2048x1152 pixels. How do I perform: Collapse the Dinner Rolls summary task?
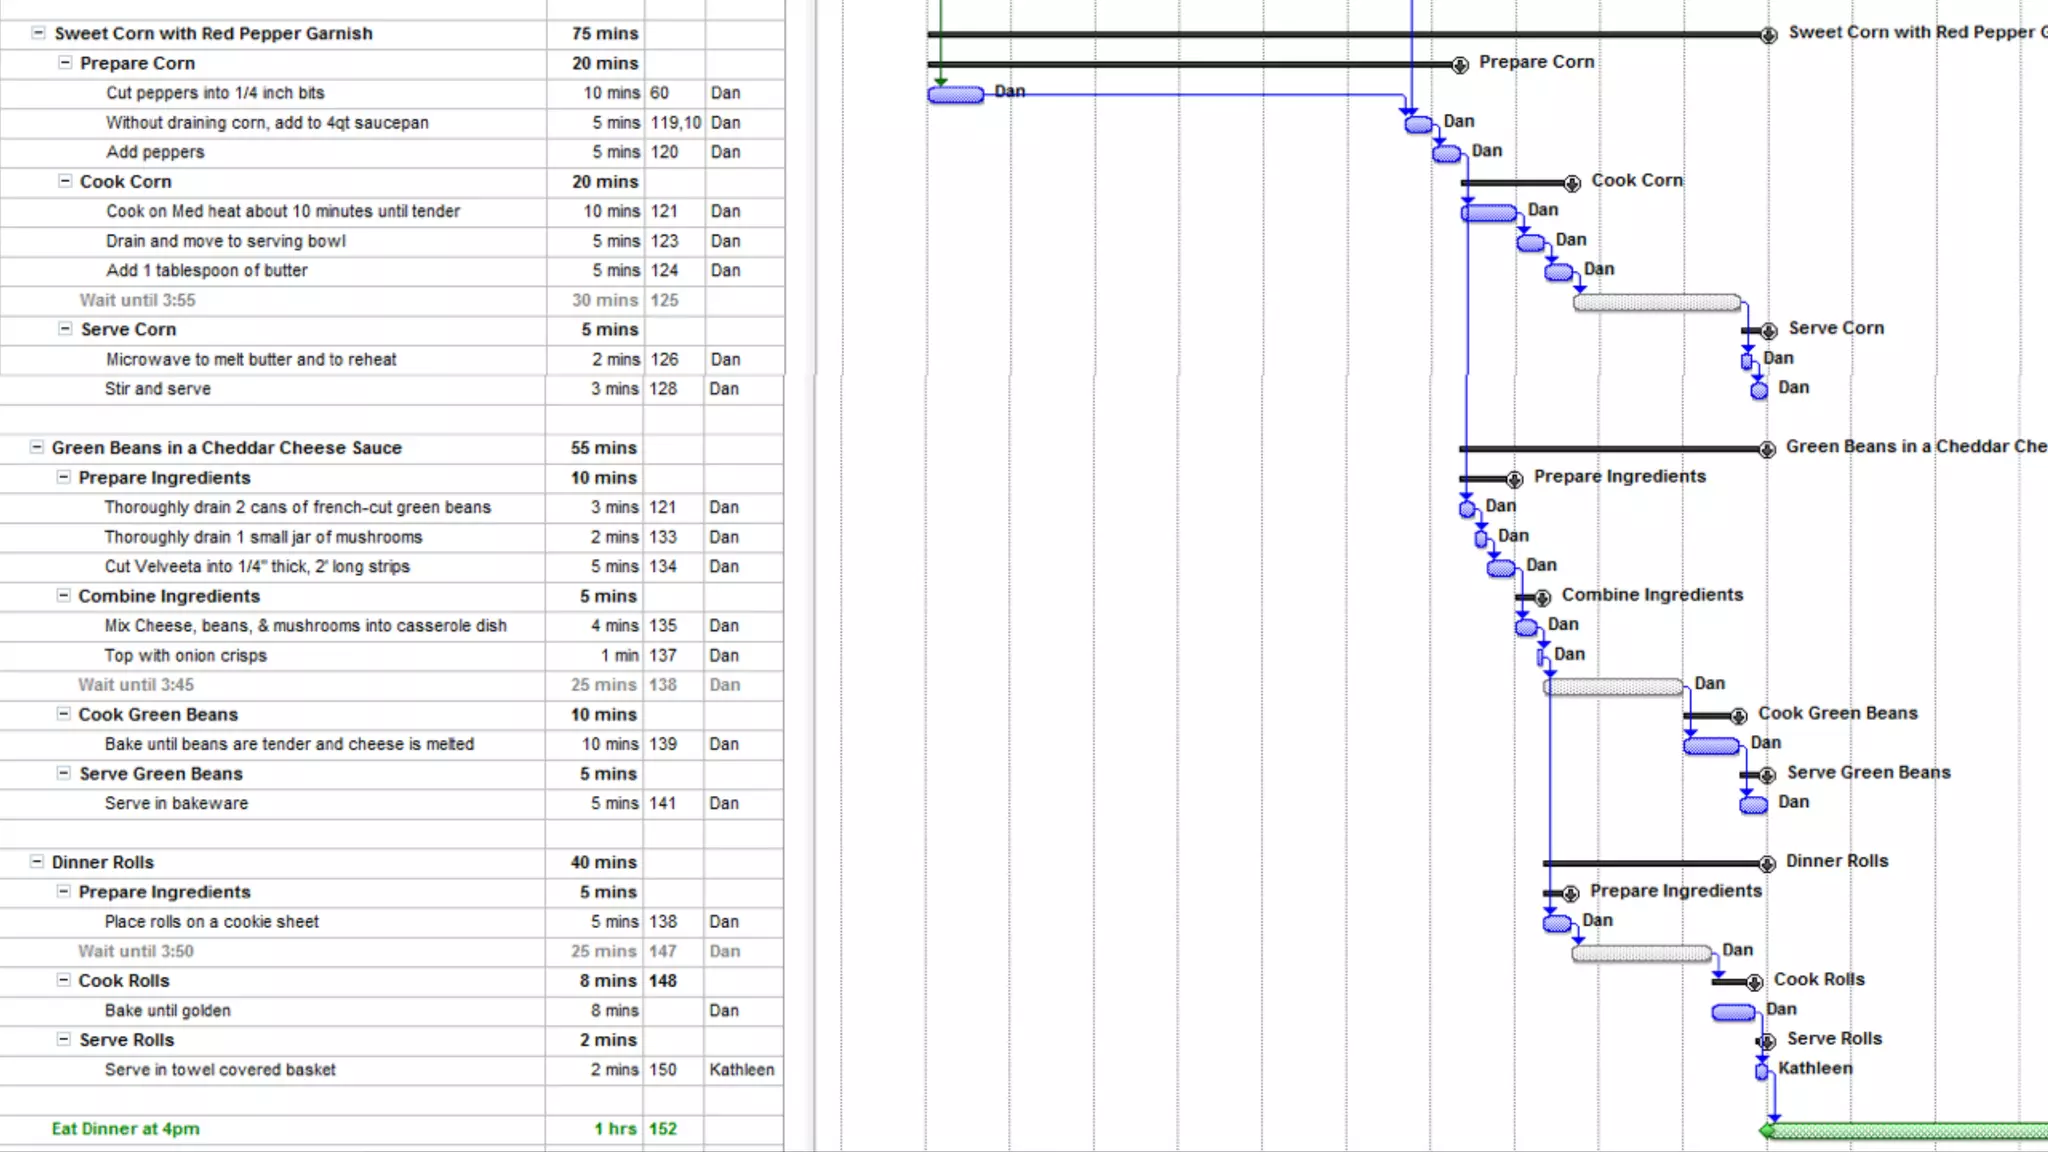tap(37, 861)
